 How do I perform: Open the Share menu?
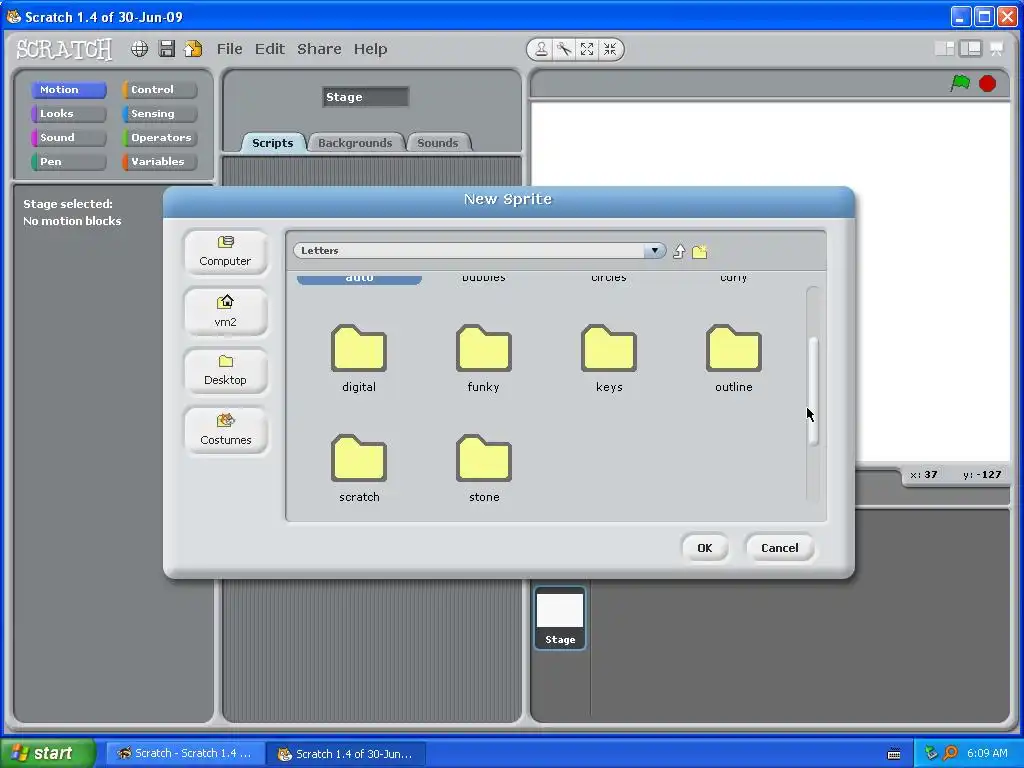tap(319, 49)
